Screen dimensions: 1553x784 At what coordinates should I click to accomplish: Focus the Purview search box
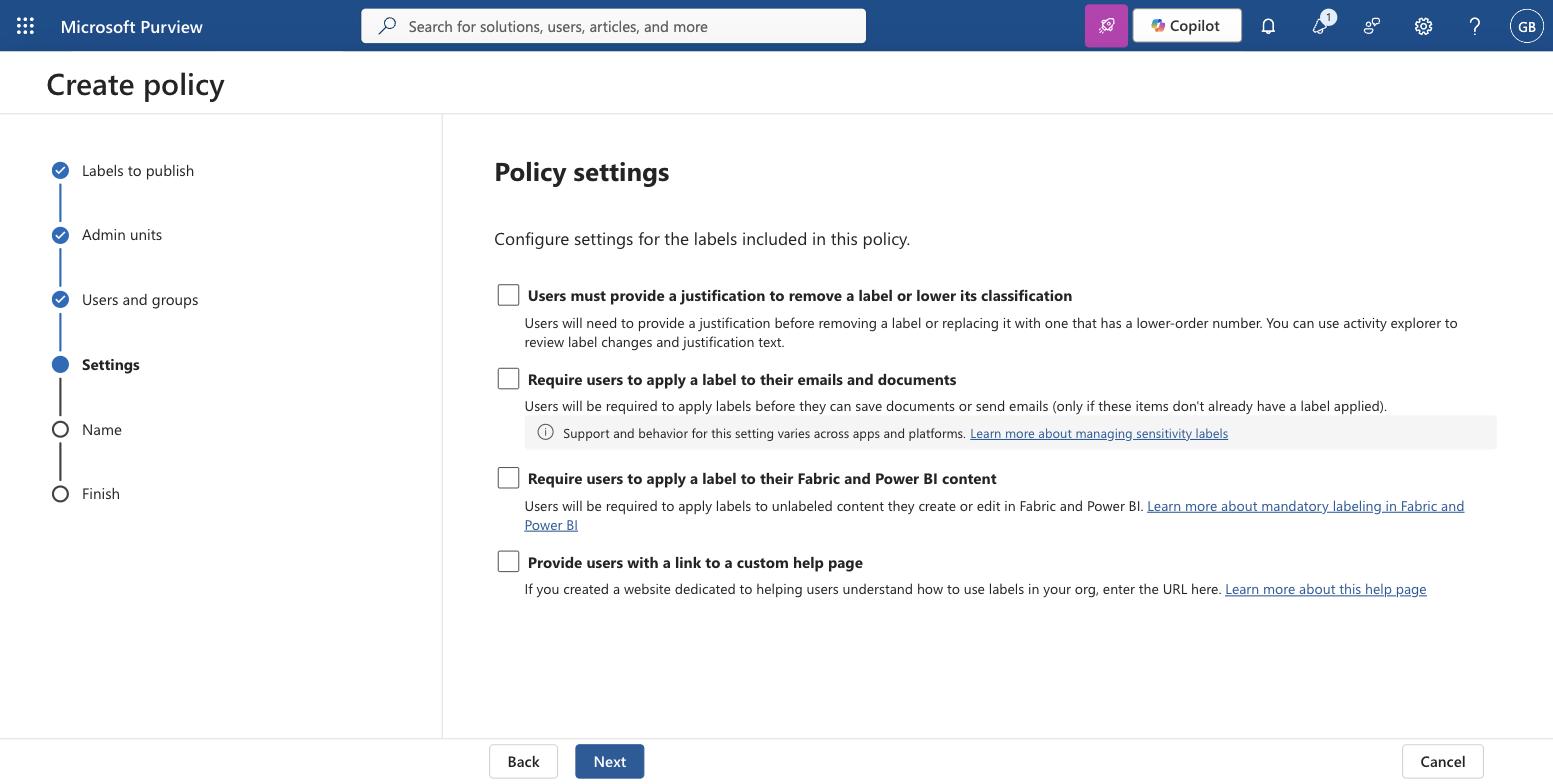tap(613, 26)
